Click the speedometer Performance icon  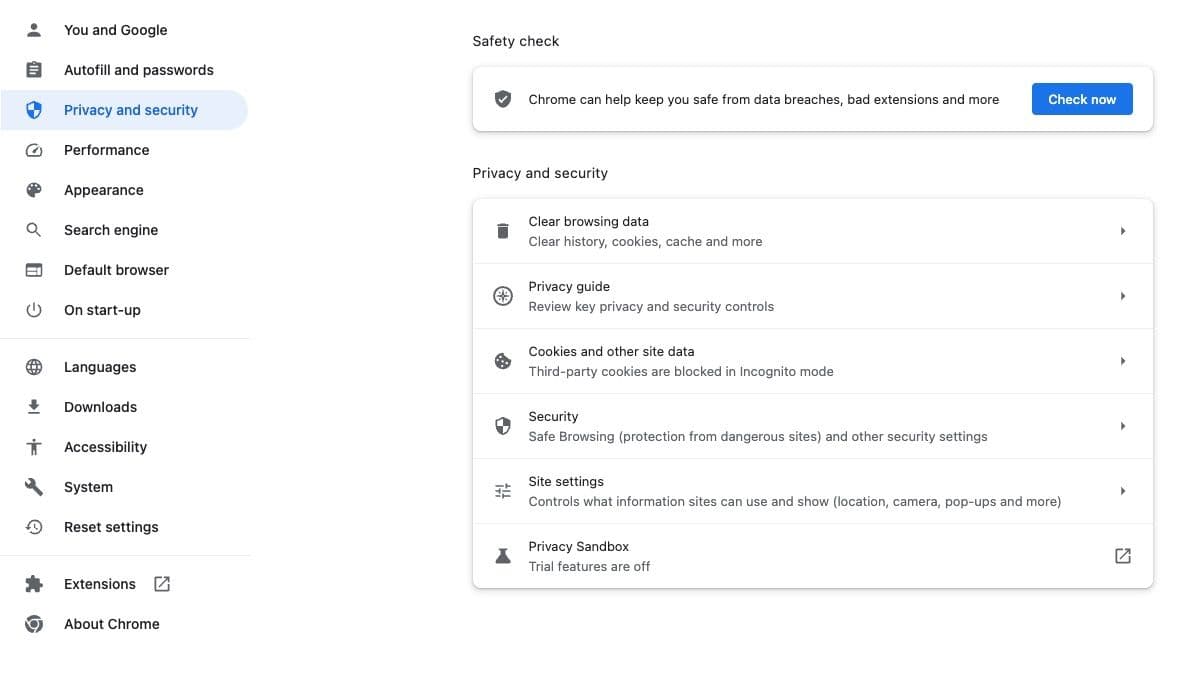pyautogui.click(x=34, y=150)
